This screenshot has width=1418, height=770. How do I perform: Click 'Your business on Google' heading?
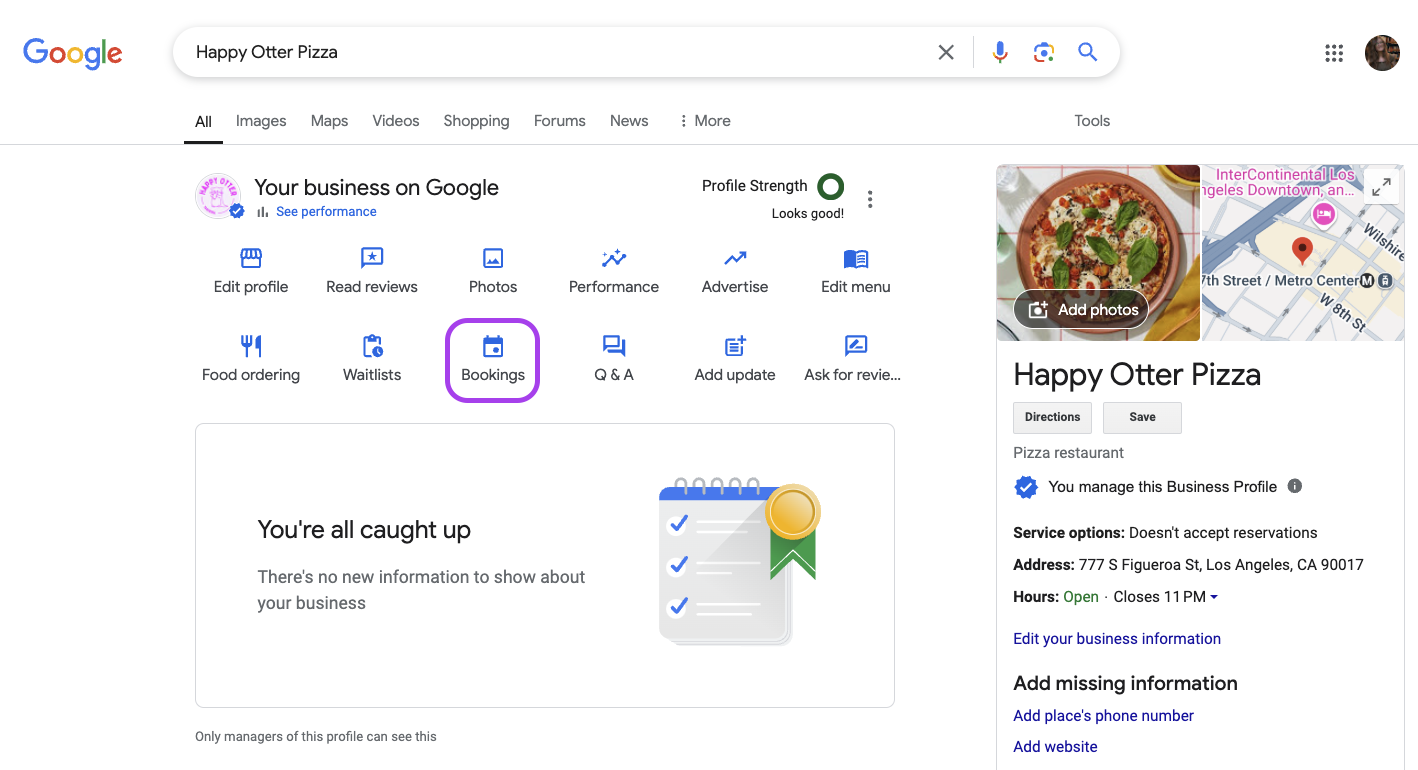pos(376,187)
